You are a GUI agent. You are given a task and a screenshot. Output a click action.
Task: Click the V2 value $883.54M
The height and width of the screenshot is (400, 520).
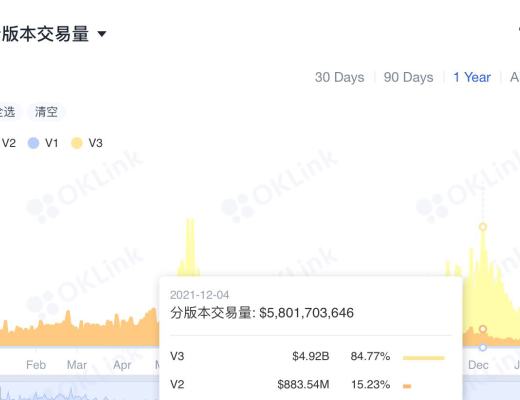pyautogui.click(x=303, y=385)
